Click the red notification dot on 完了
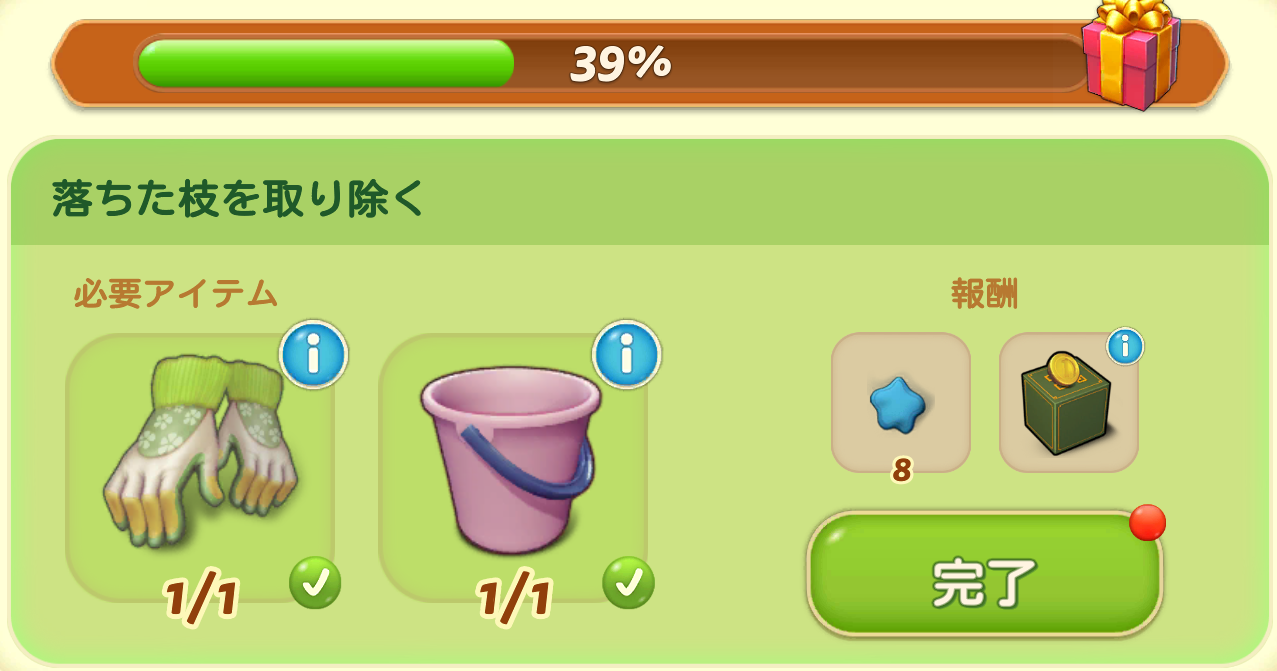The image size is (1277, 671). coord(1147,523)
